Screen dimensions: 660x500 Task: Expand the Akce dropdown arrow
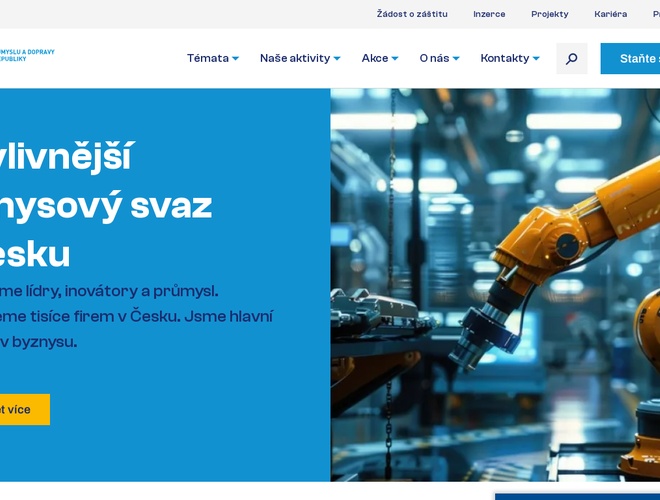[395, 59]
